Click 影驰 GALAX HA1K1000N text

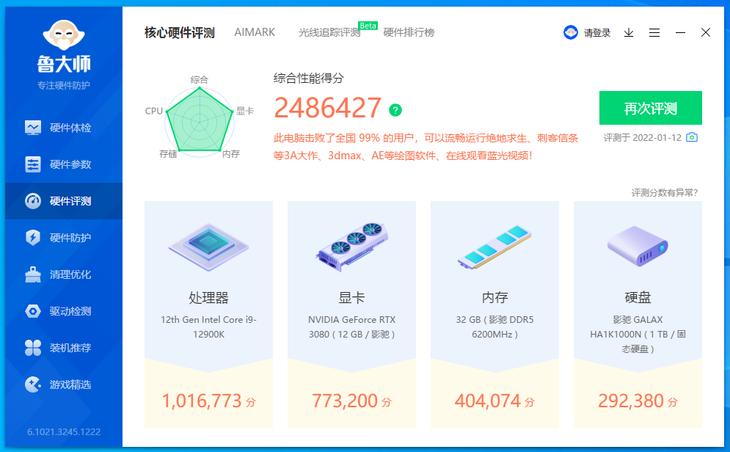click(x=637, y=334)
